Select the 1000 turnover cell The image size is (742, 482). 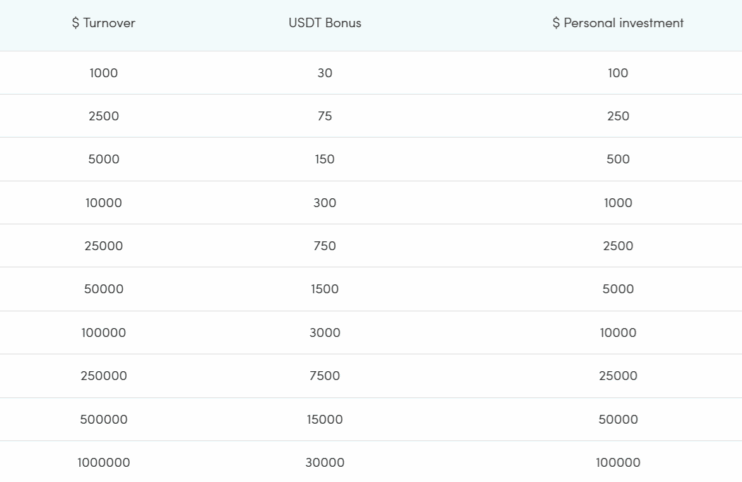click(104, 73)
